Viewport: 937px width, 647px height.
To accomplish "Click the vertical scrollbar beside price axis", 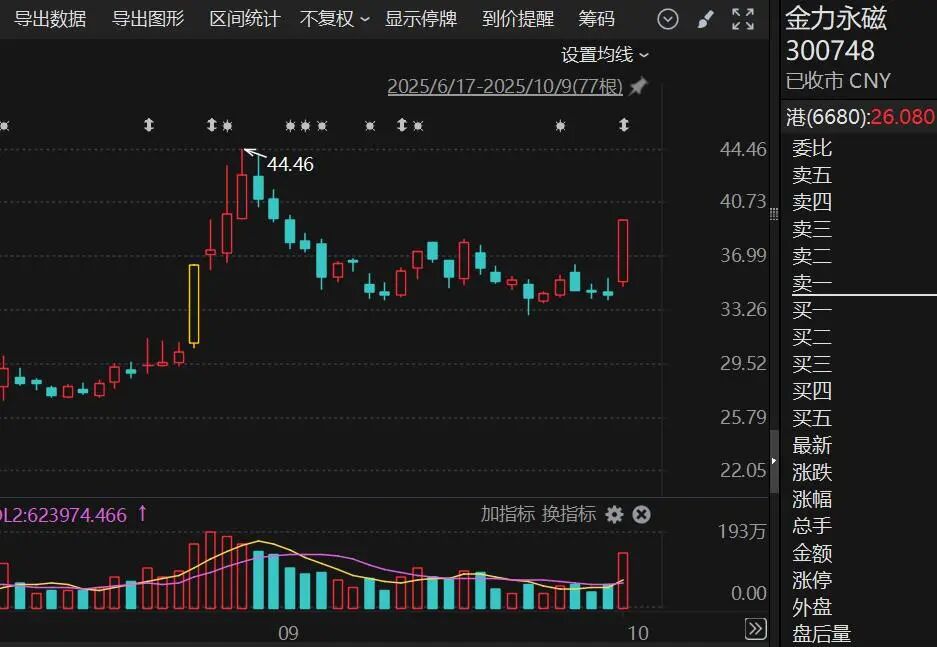I will (x=773, y=460).
